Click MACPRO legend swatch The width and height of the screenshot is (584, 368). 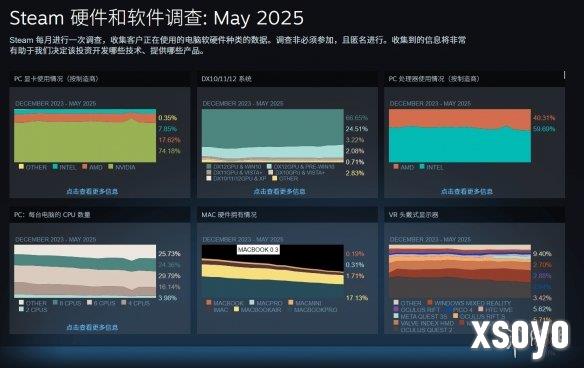[252, 302]
